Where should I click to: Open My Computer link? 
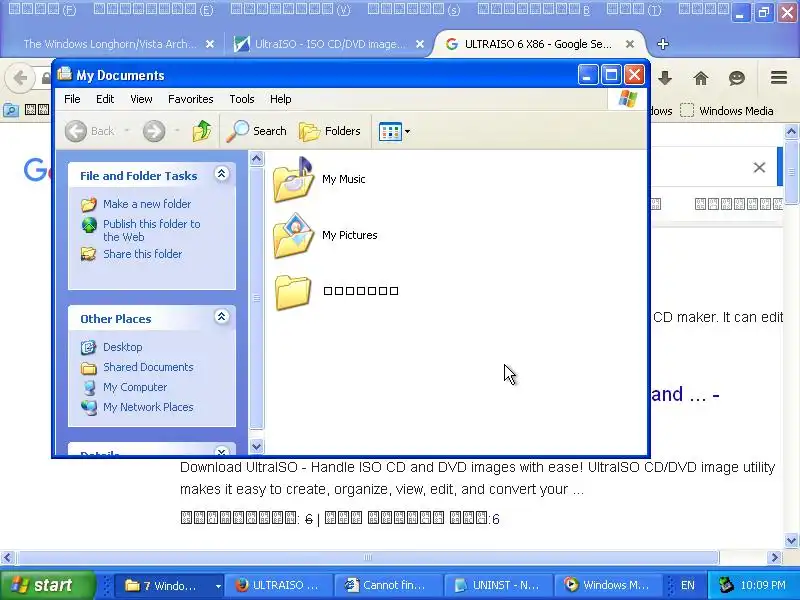coord(135,387)
